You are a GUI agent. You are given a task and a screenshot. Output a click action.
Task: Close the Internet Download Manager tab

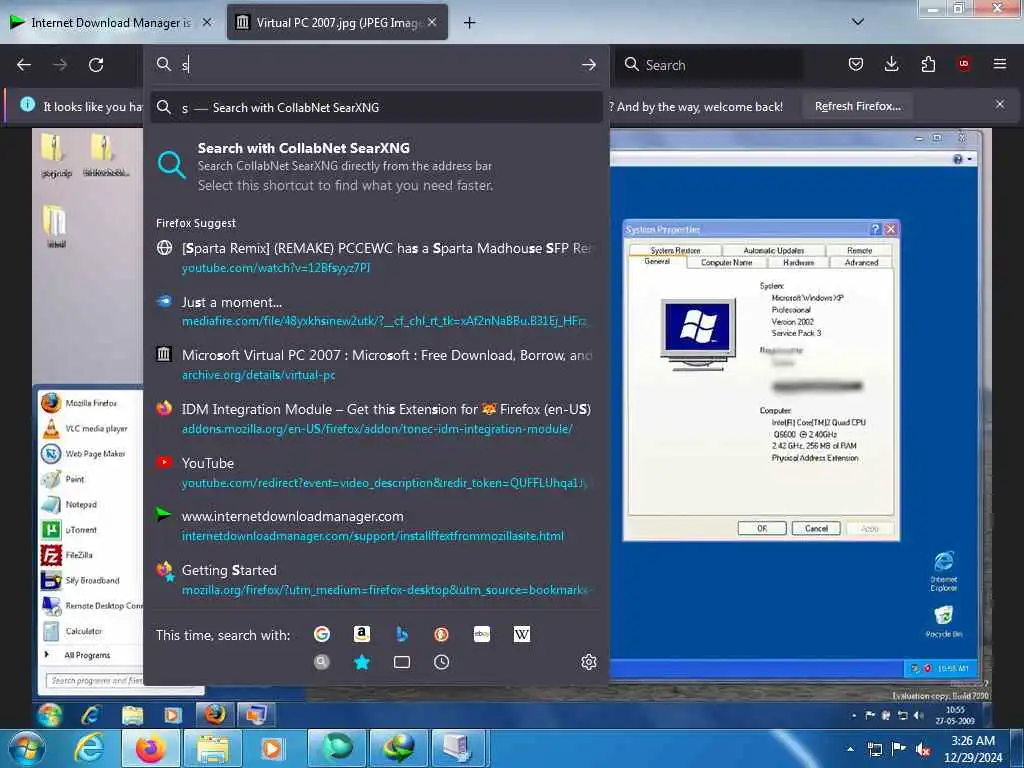pos(206,22)
